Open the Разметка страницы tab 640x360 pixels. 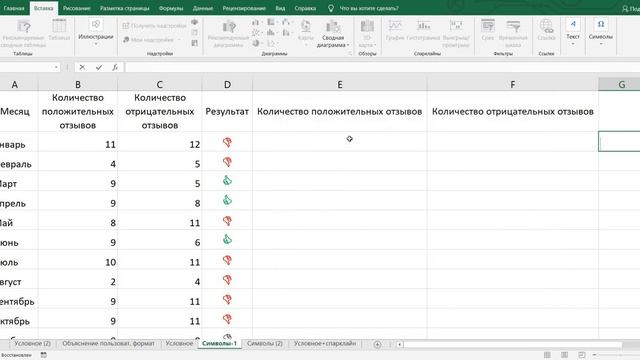tap(124, 8)
